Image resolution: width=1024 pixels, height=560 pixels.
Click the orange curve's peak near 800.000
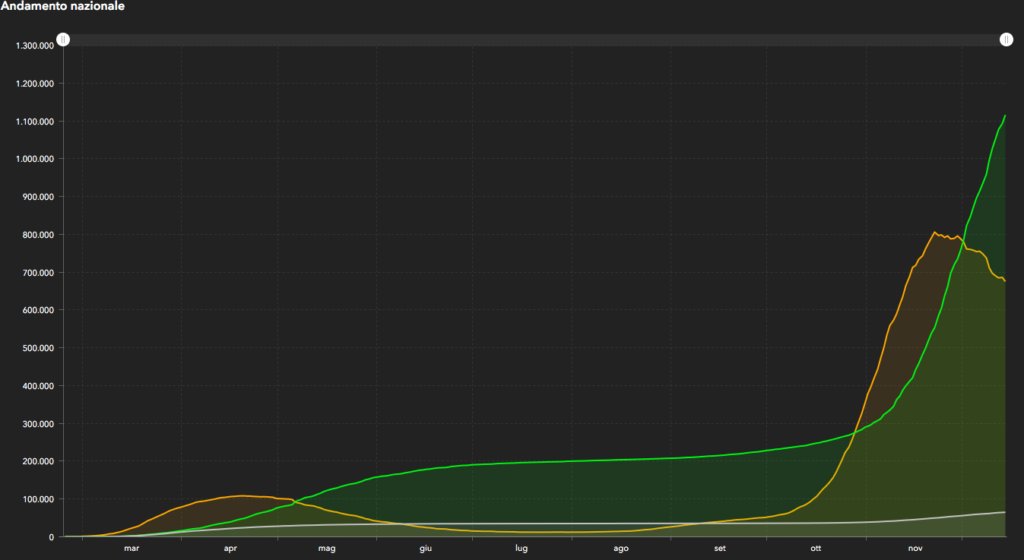coord(934,233)
